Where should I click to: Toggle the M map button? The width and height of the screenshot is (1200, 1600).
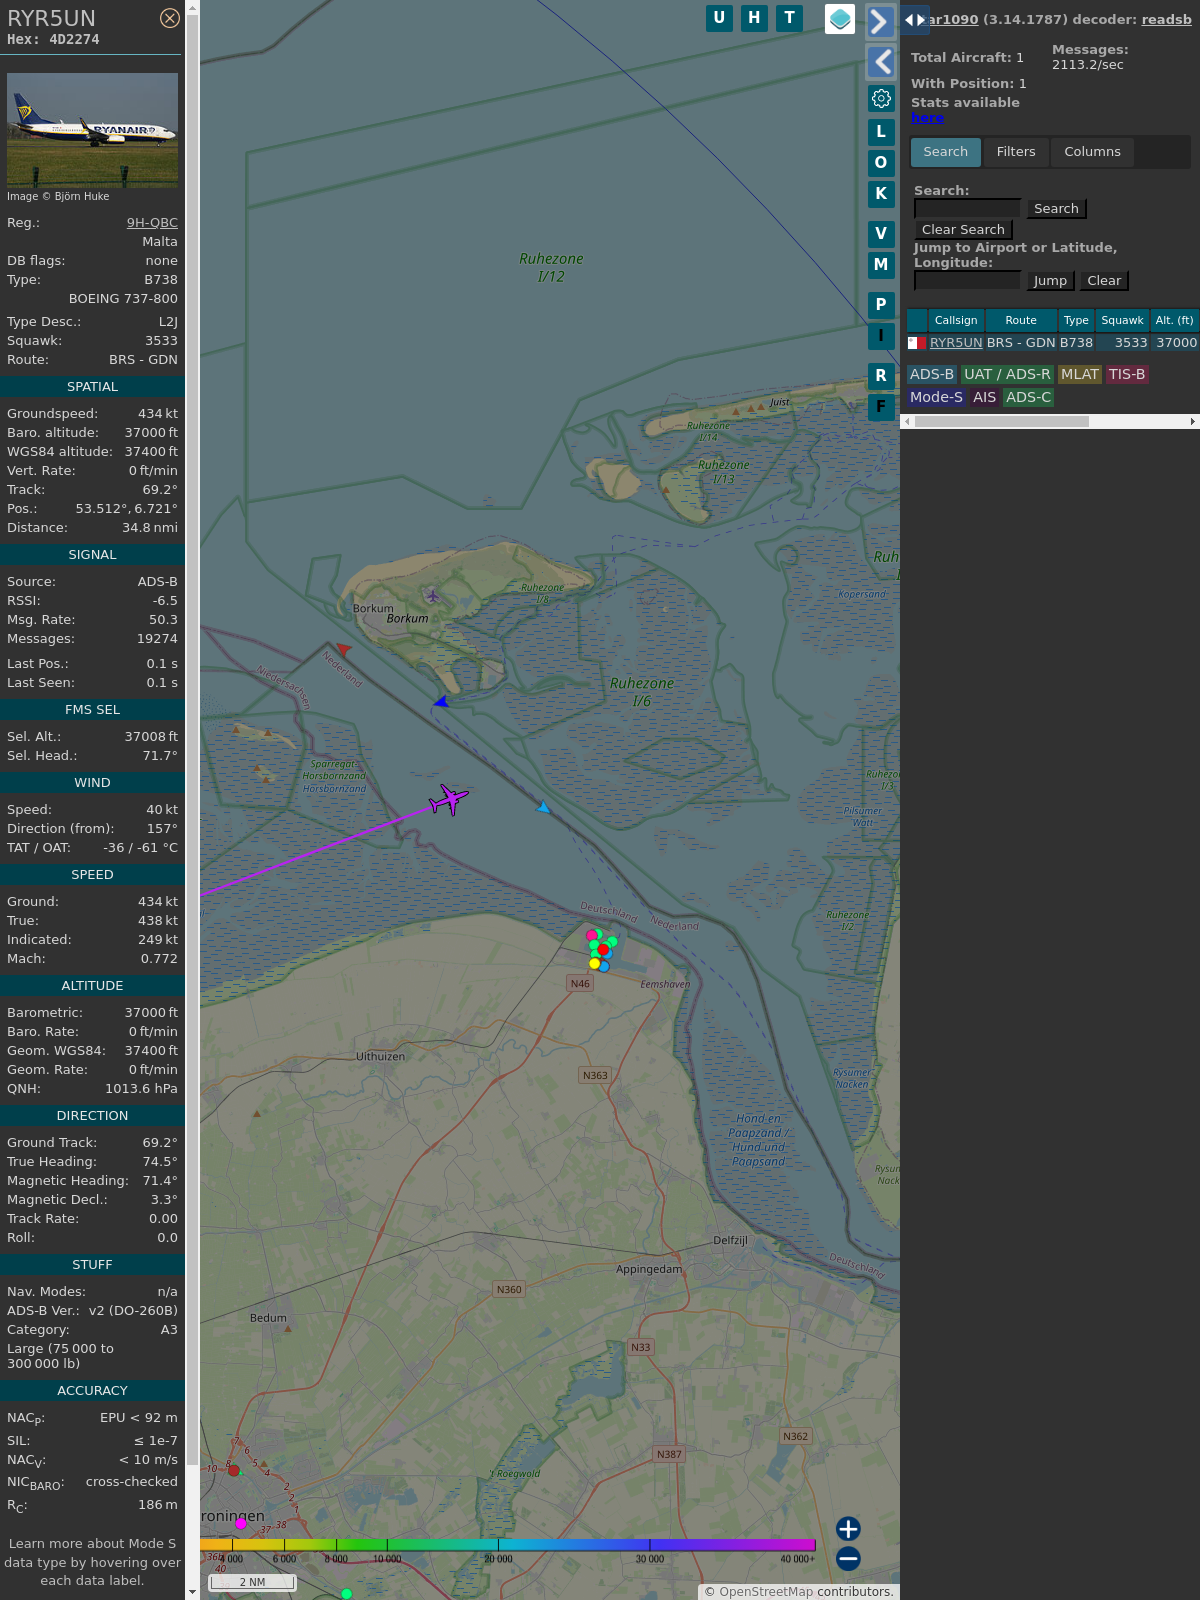881,265
